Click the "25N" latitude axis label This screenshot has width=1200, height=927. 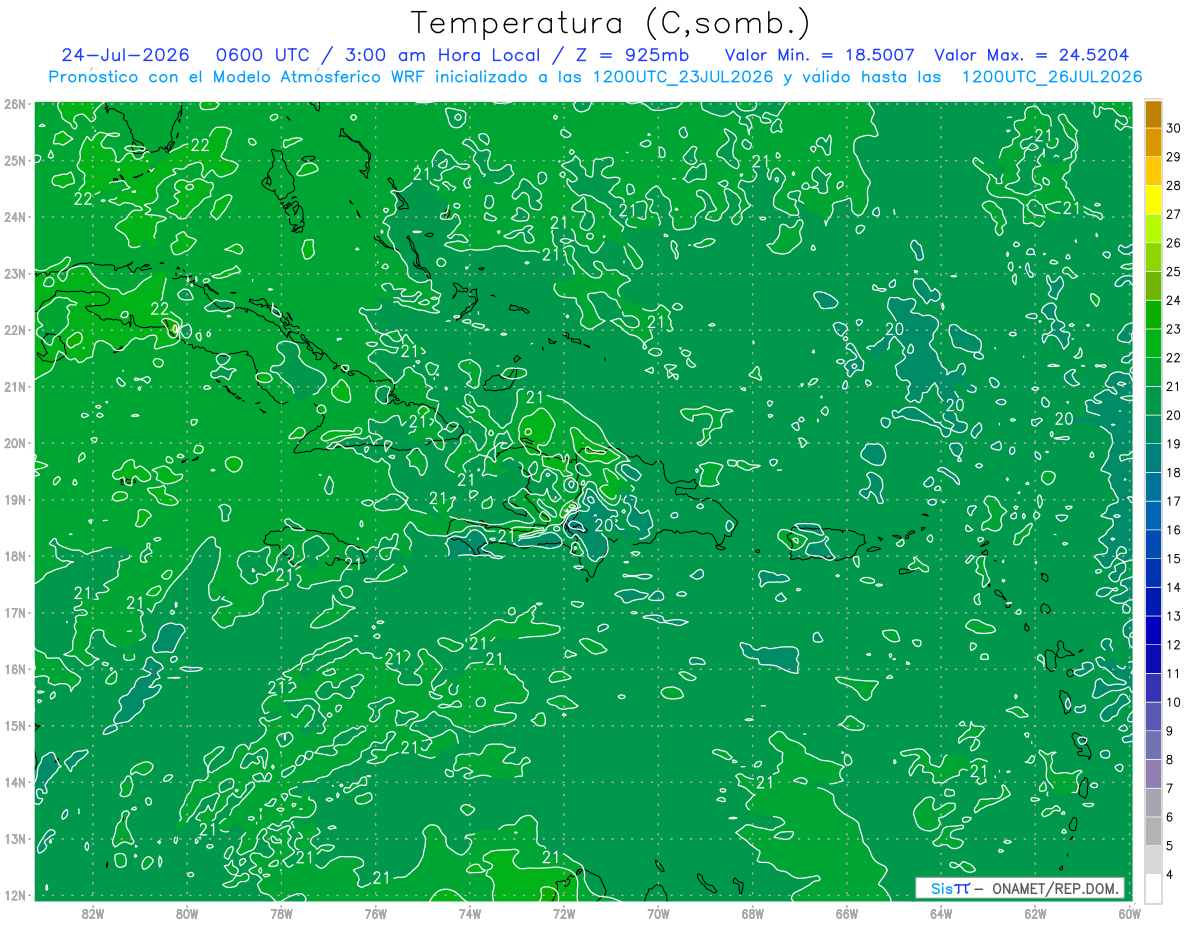pos(15,160)
